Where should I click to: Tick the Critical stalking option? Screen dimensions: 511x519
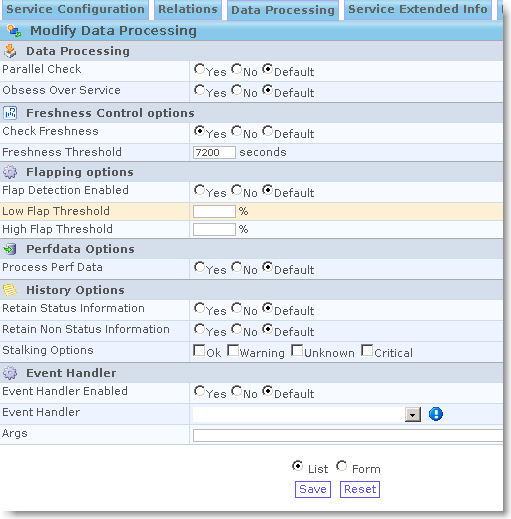367,350
